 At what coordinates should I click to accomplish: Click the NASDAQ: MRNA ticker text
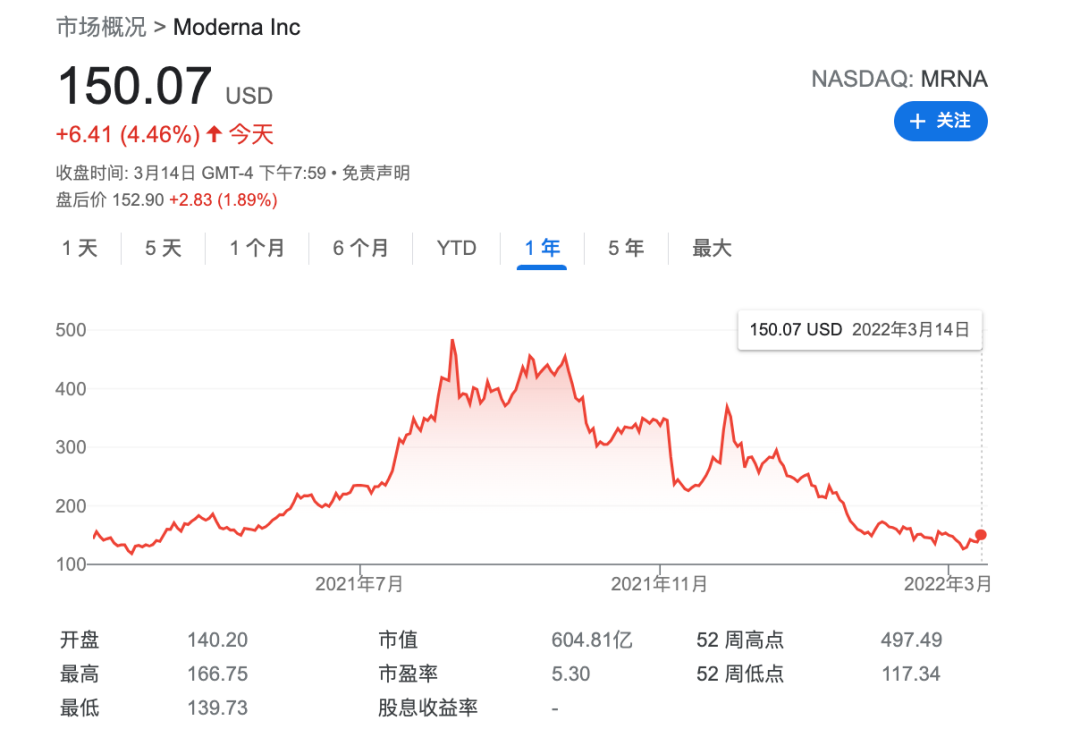click(x=900, y=79)
